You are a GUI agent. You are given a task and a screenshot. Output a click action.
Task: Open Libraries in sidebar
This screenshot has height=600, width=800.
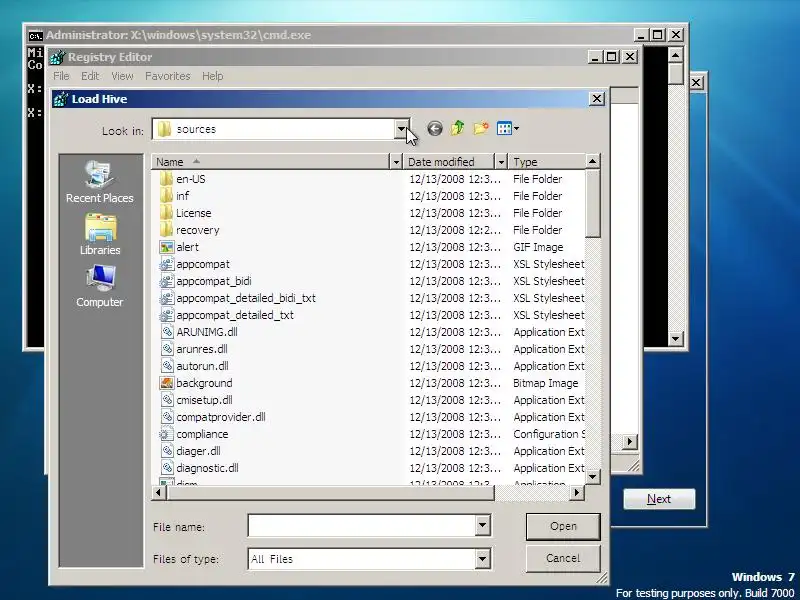[101, 235]
